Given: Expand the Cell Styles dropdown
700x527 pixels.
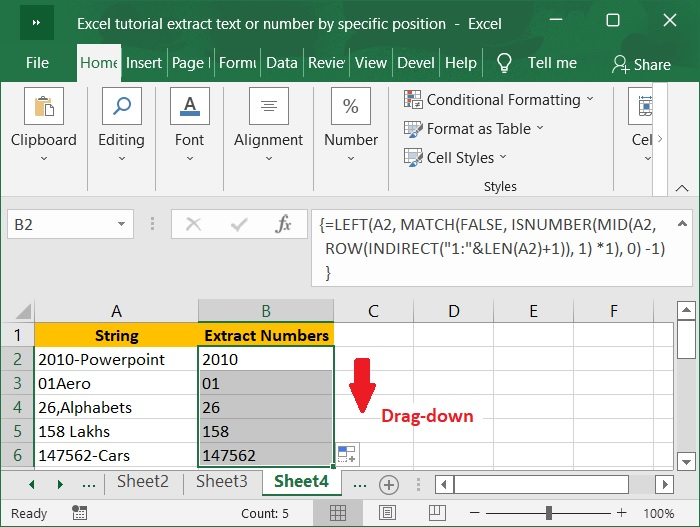Looking at the screenshot, I should (x=455, y=158).
